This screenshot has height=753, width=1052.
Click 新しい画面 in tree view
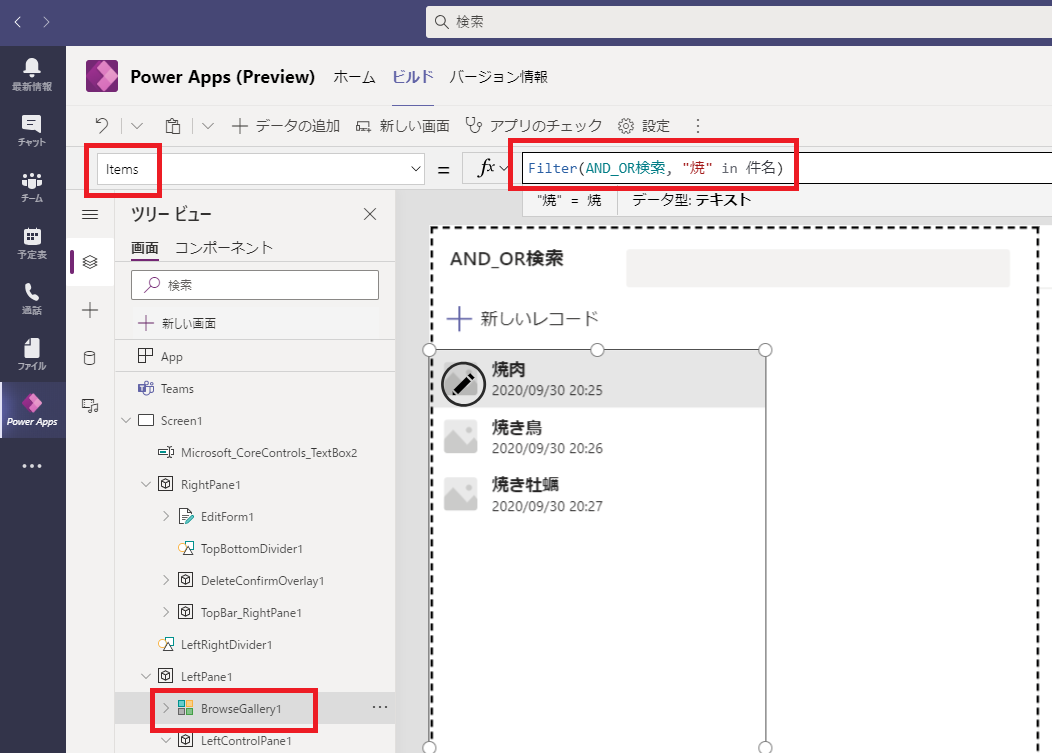click(177, 323)
